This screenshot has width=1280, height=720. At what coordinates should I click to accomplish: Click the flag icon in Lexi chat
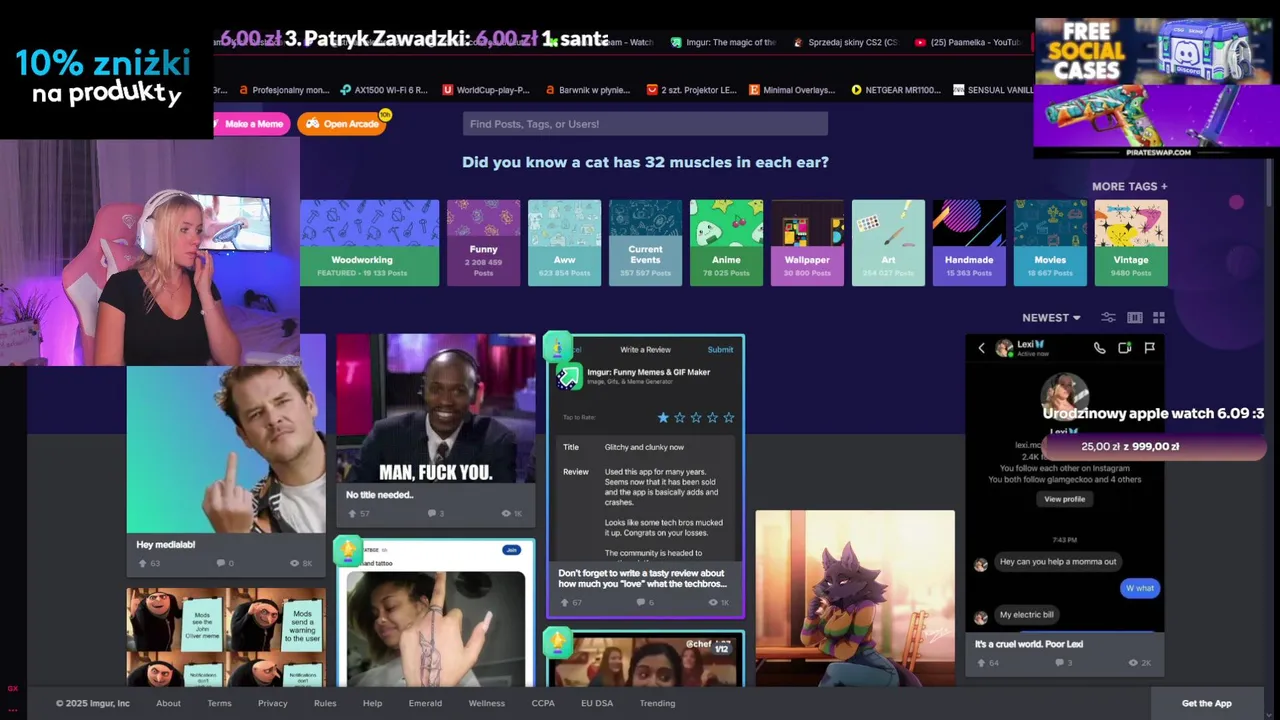[x=1149, y=348]
